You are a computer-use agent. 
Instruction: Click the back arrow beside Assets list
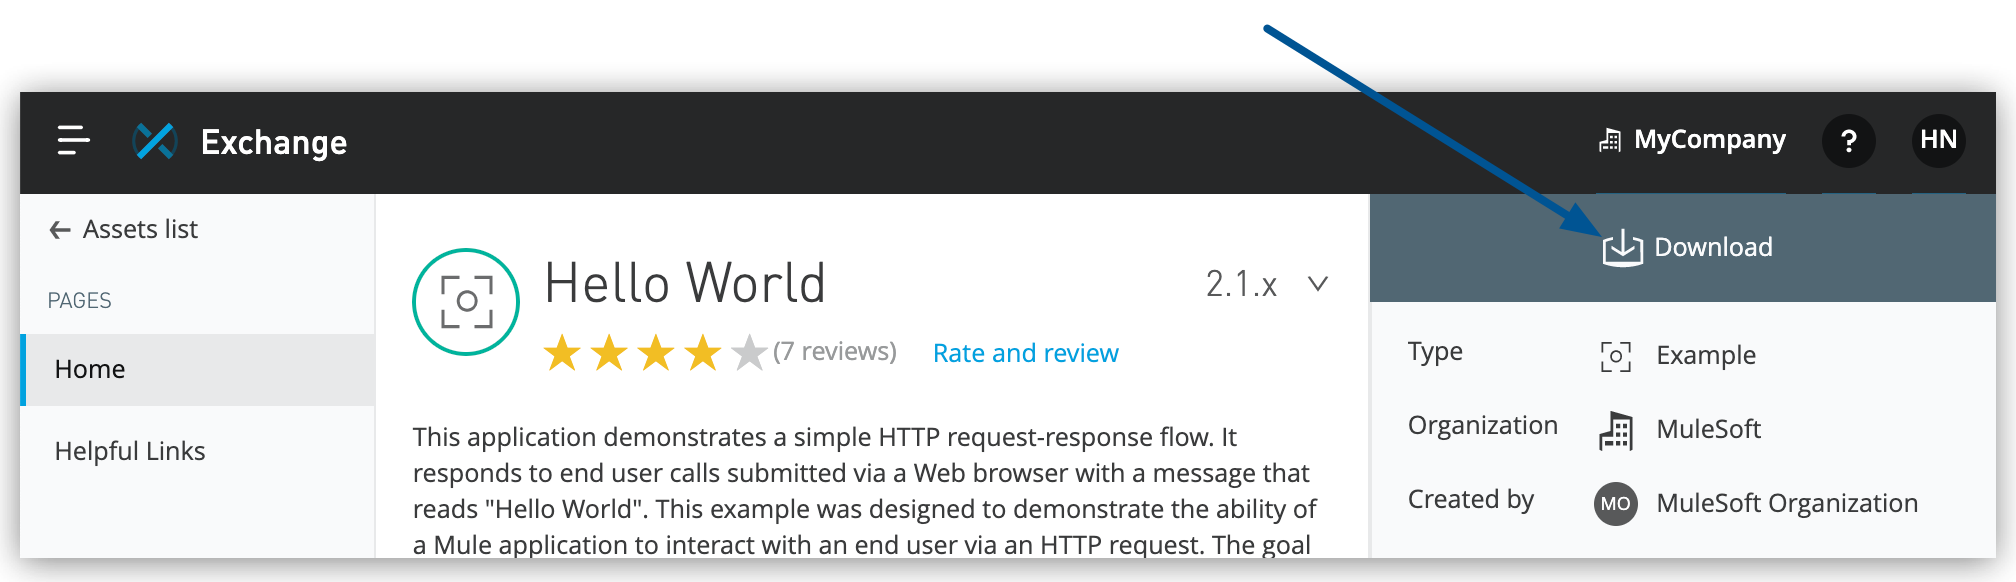[x=60, y=230]
